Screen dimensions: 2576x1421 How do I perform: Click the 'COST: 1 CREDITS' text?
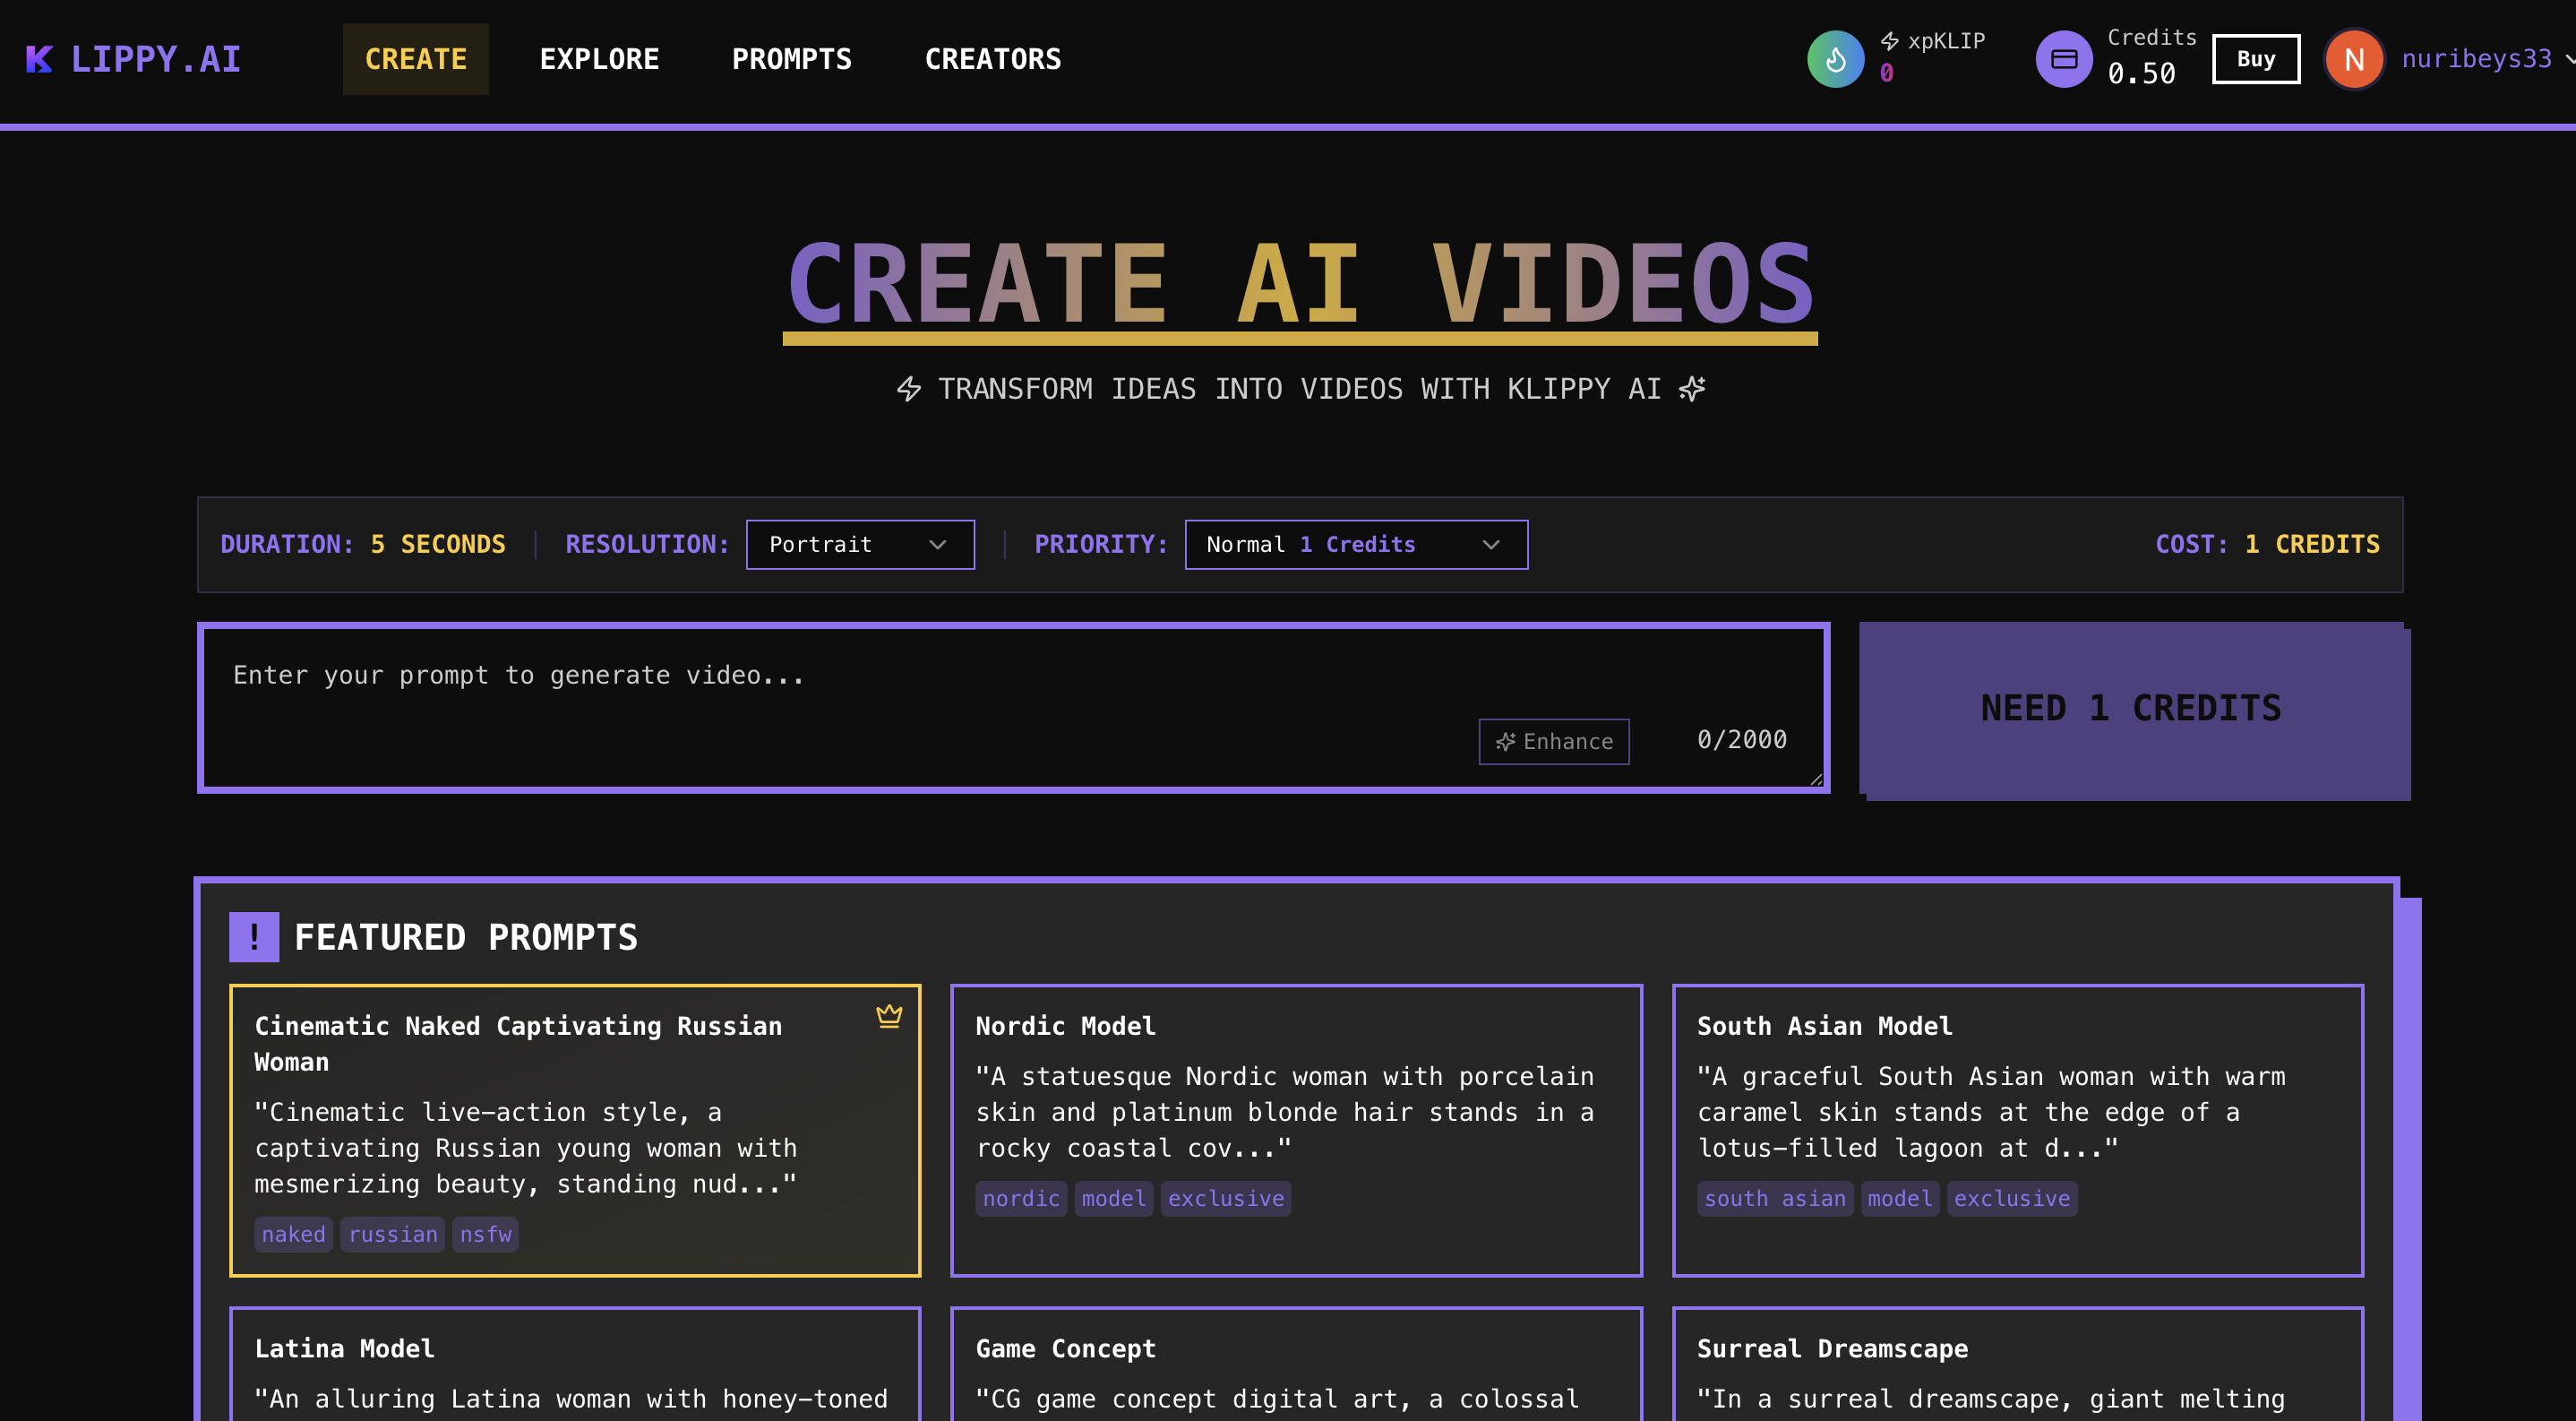[2267, 545]
